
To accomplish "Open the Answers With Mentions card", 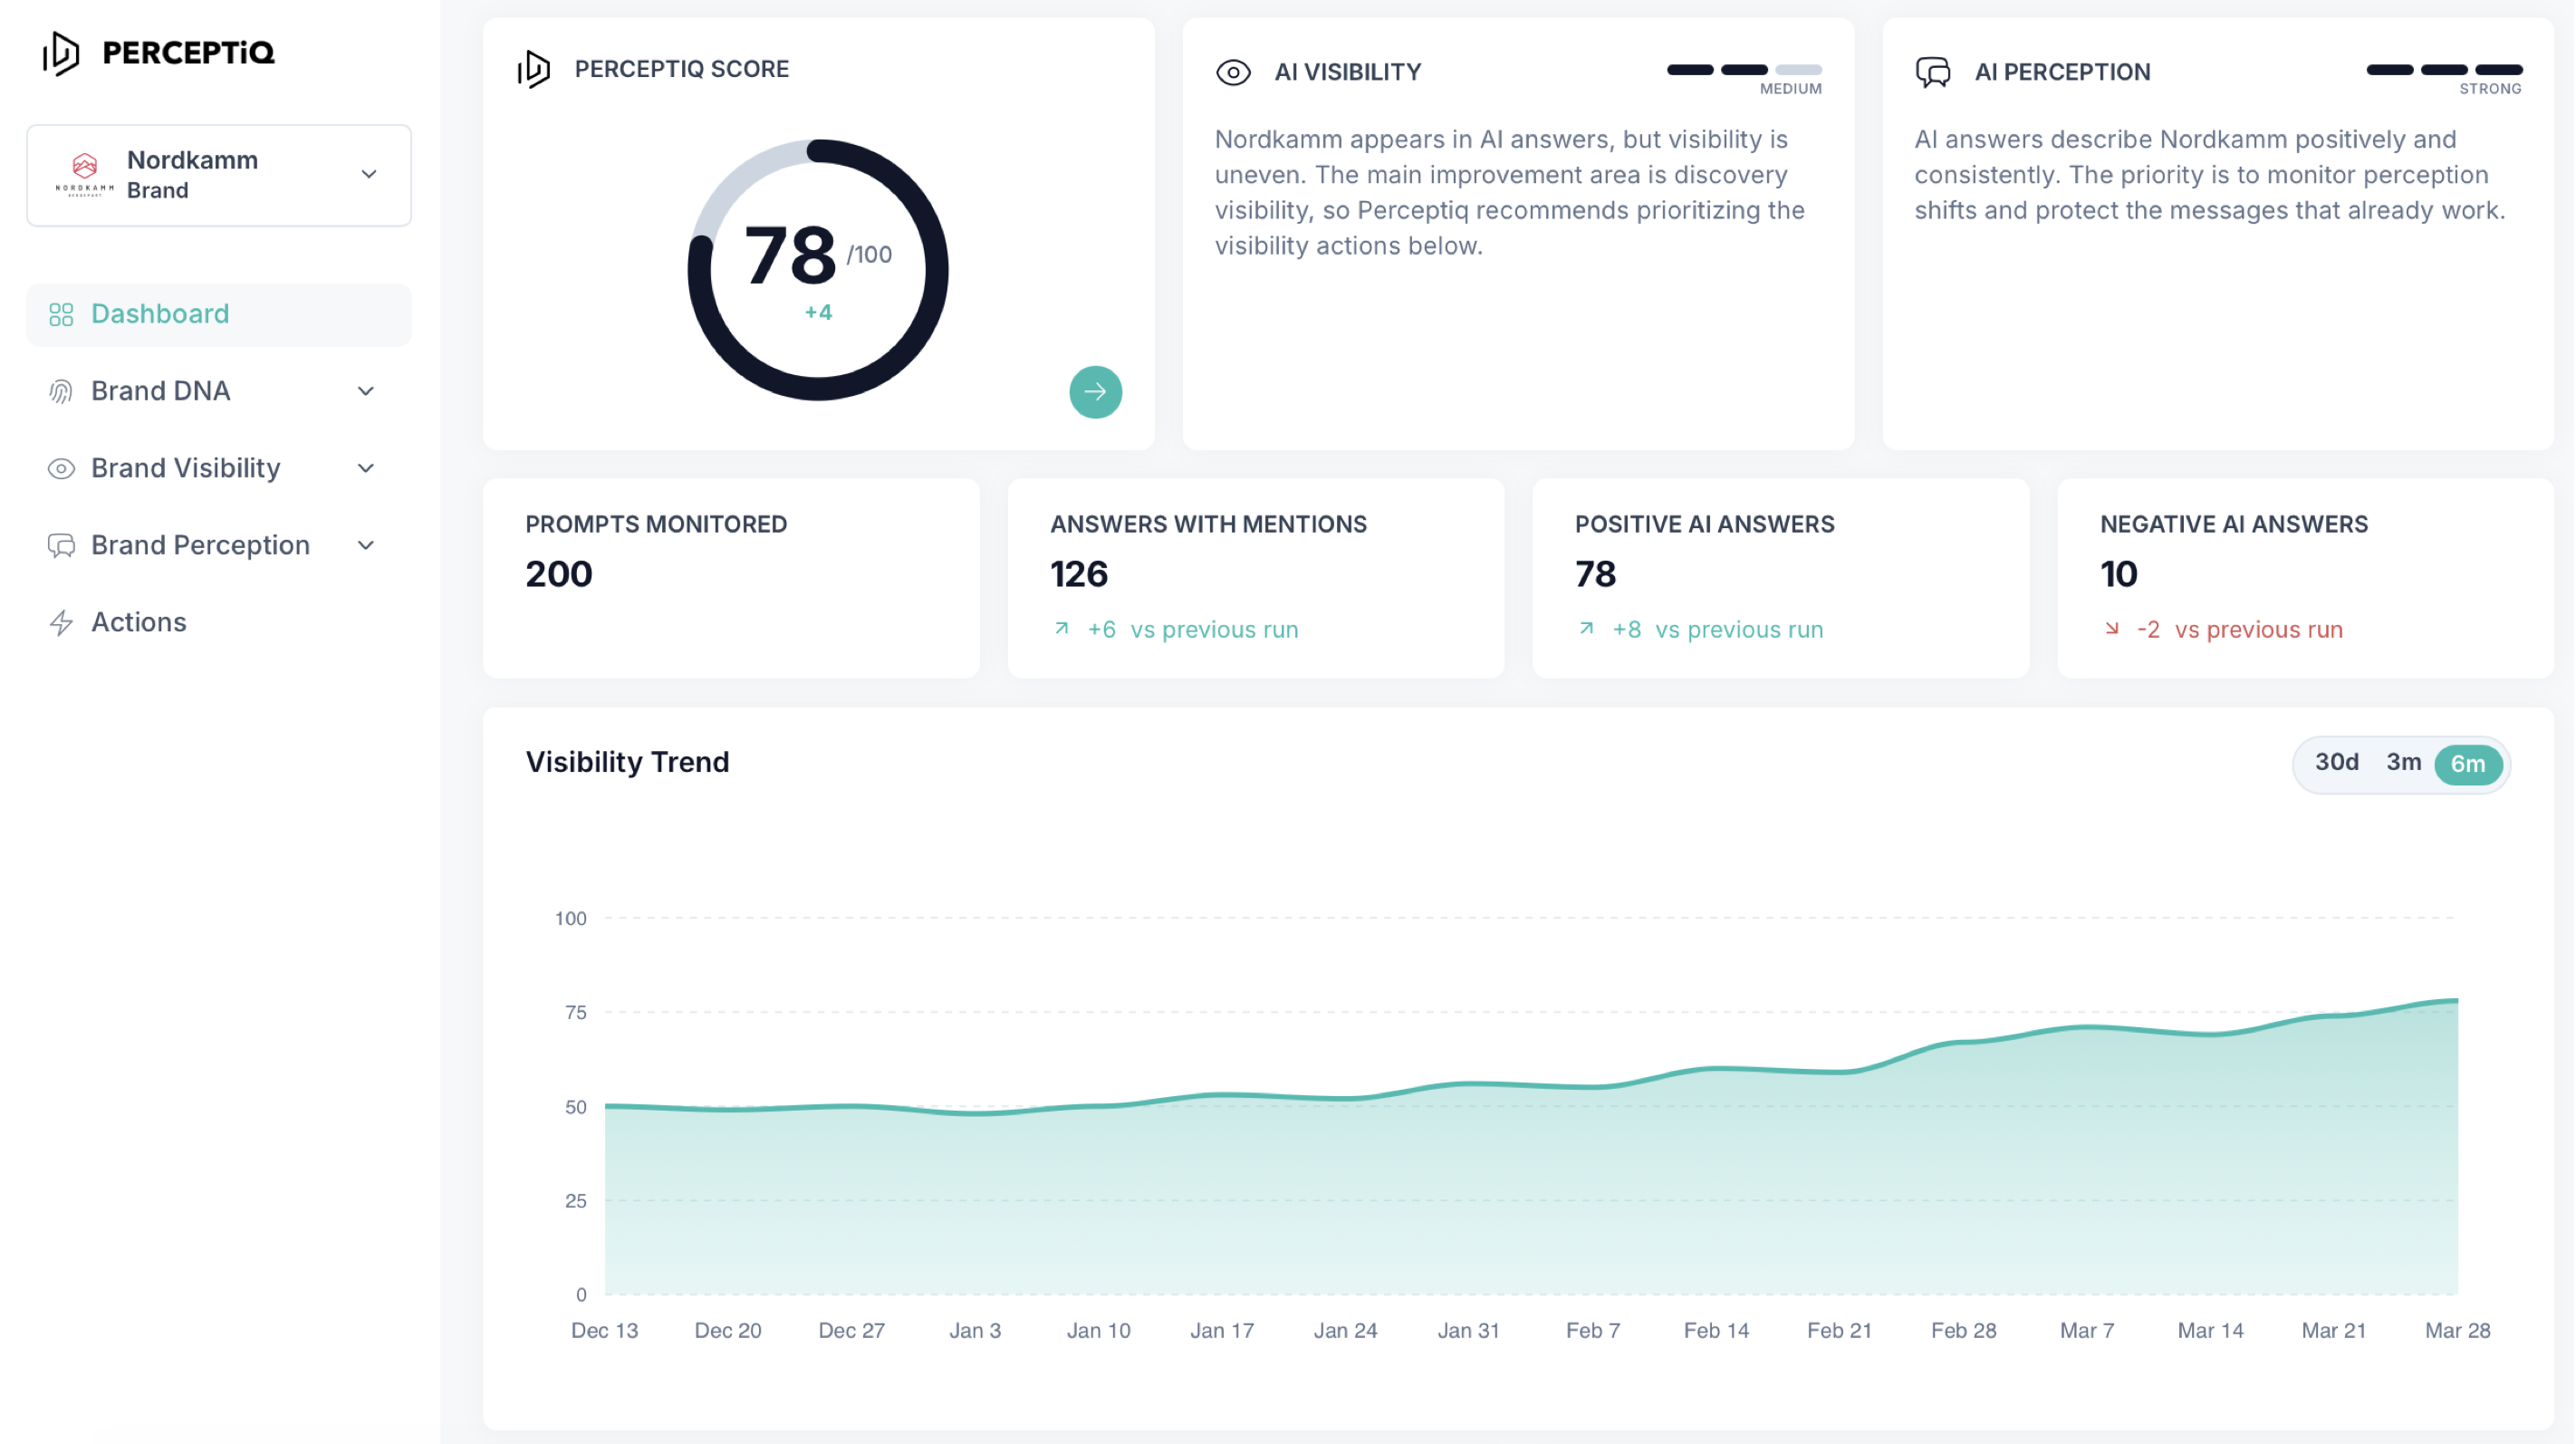I will pyautogui.click(x=1256, y=579).
